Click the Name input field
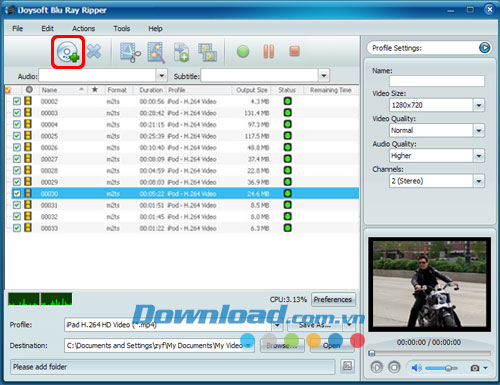This screenshot has width=500, height=385. tap(437, 81)
